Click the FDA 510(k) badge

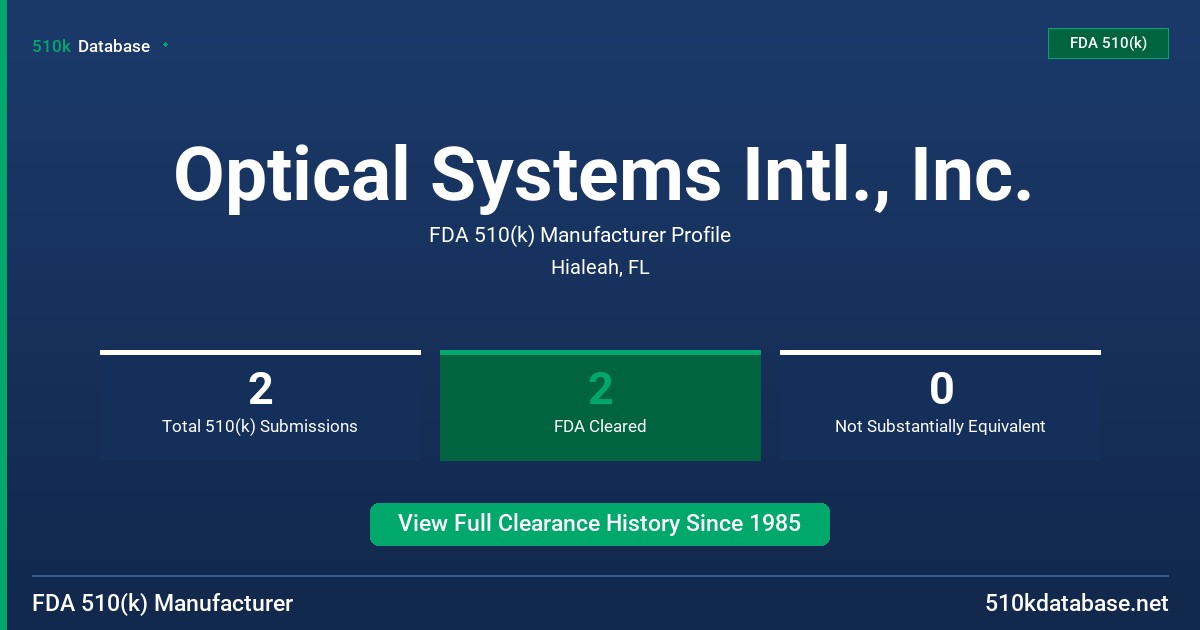[1108, 43]
